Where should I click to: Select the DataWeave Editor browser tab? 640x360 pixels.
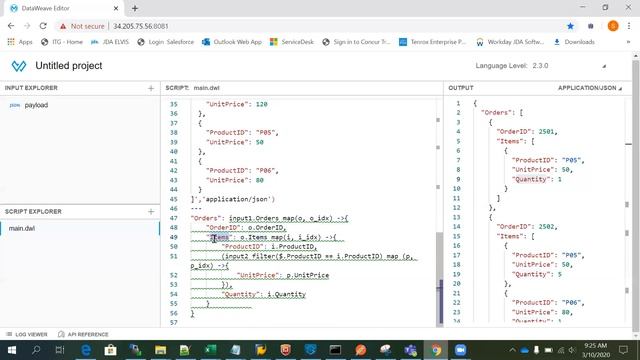coord(64,8)
